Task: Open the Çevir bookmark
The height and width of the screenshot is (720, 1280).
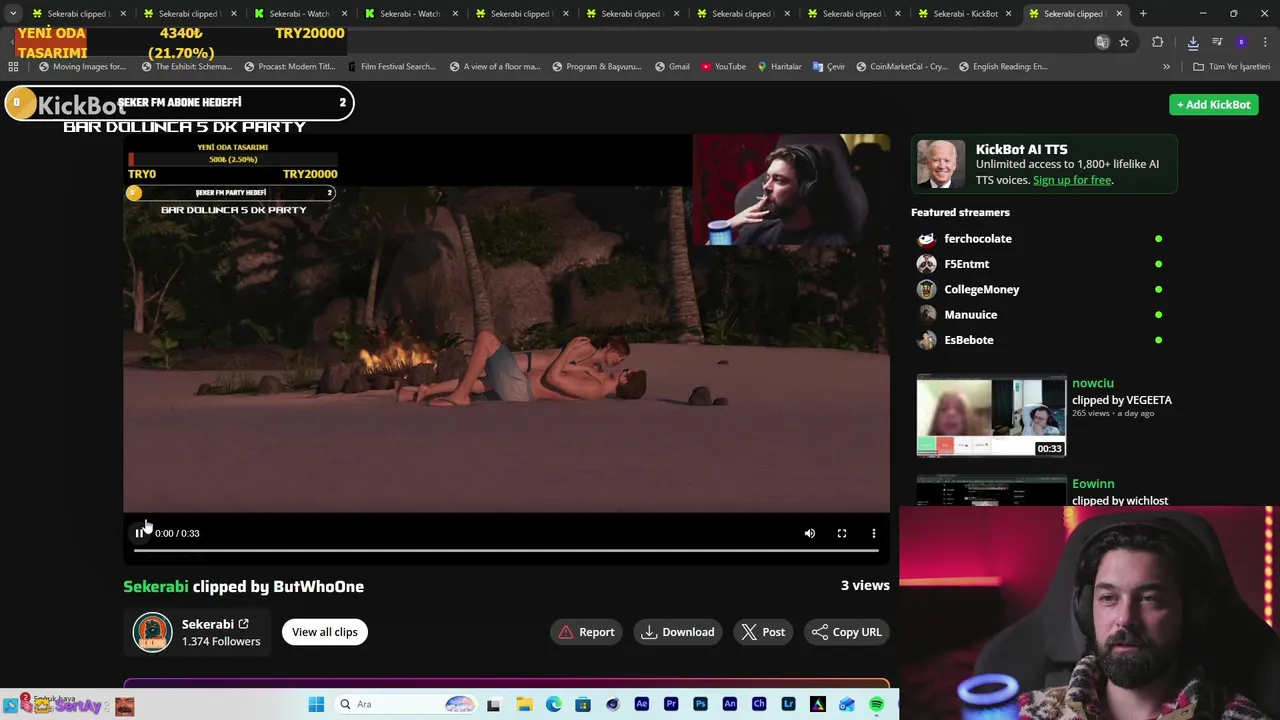Action: tap(829, 67)
